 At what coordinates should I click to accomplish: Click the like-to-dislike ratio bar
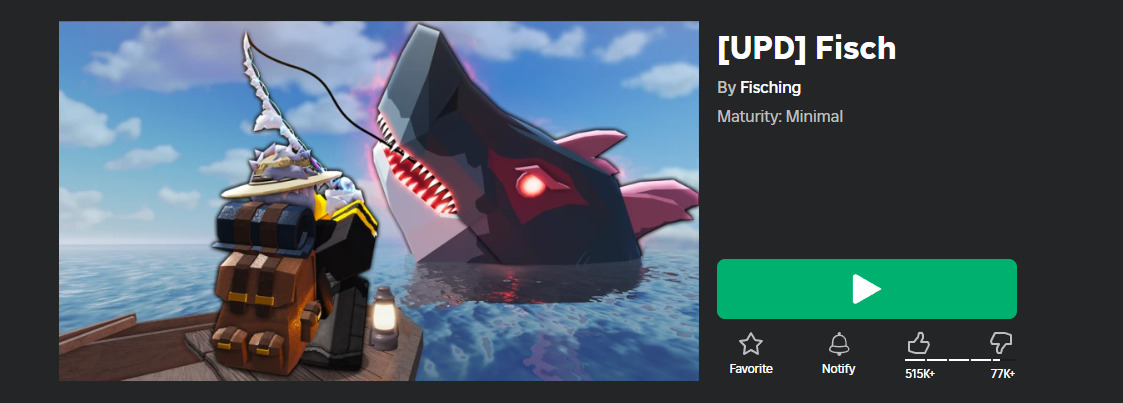pyautogui.click(x=960, y=359)
